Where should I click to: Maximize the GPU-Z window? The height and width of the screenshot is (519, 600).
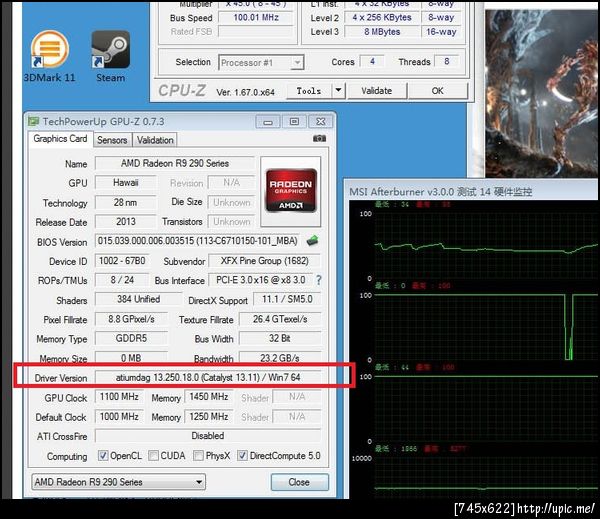pyautogui.click(x=294, y=122)
